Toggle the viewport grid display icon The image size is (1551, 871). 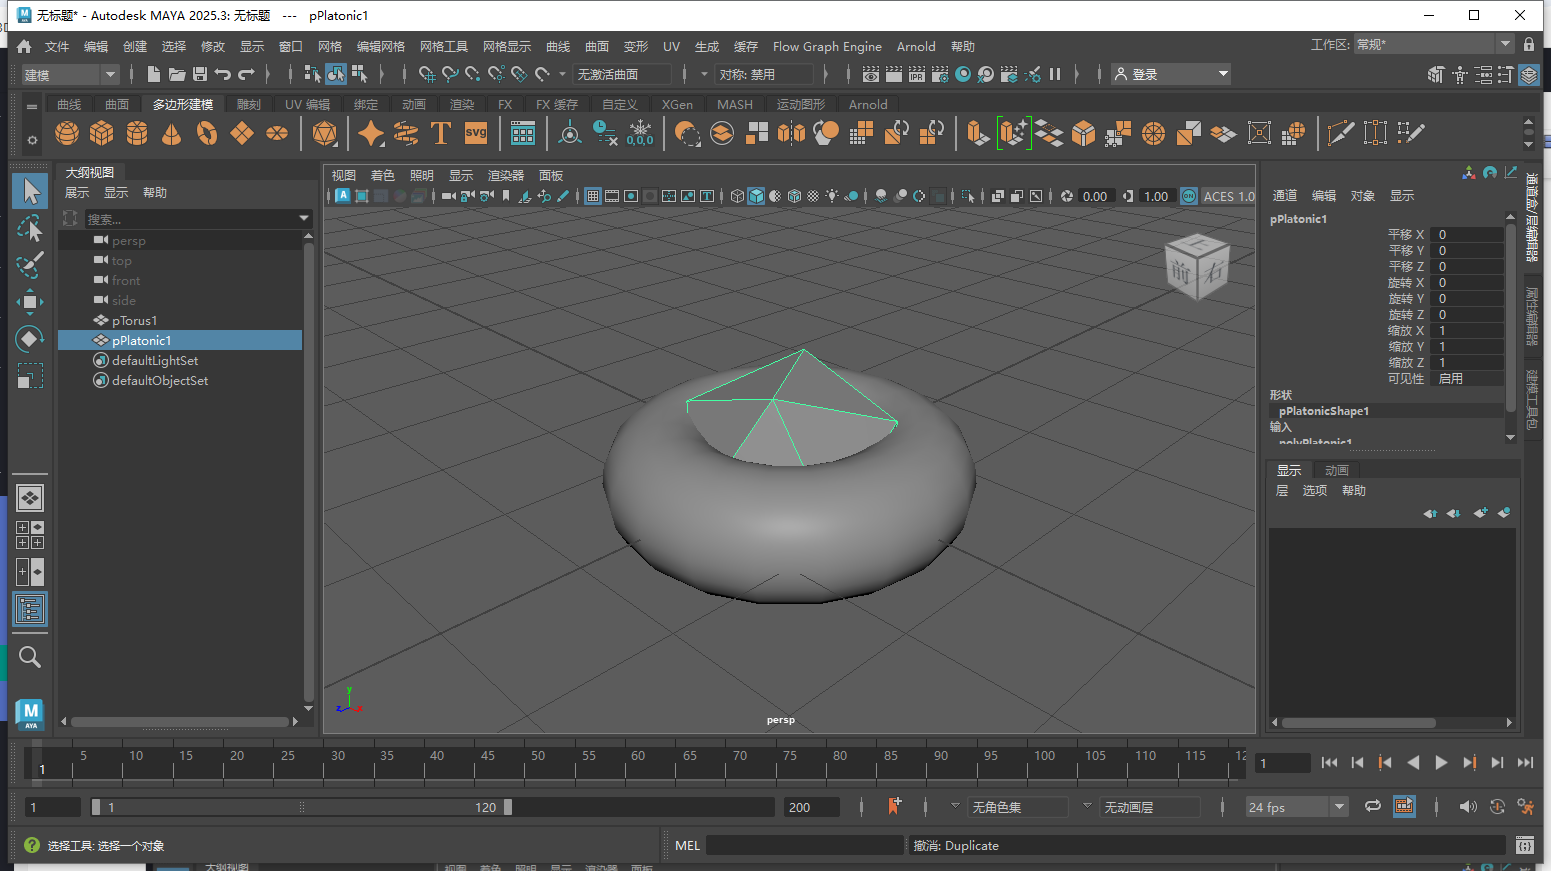(x=593, y=196)
